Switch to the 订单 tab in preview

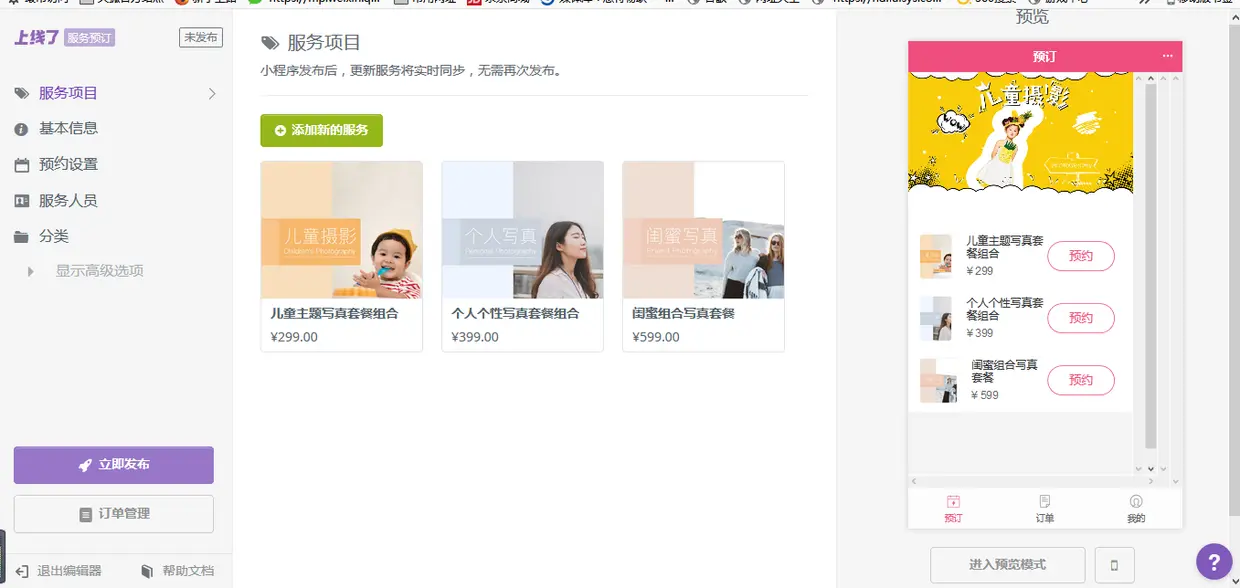(1044, 506)
